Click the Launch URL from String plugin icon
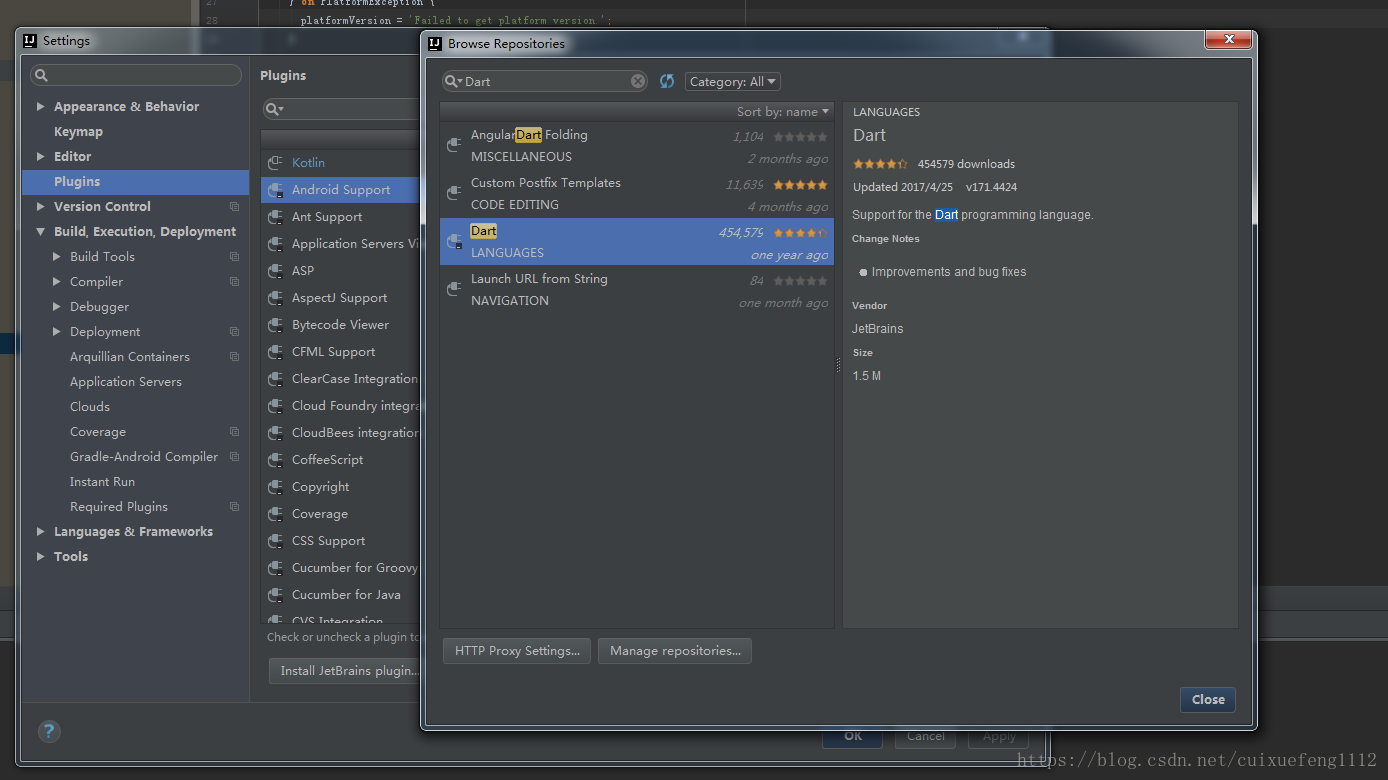Image resolution: width=1388 pixels, height=780 pixels. pos(454,289)
